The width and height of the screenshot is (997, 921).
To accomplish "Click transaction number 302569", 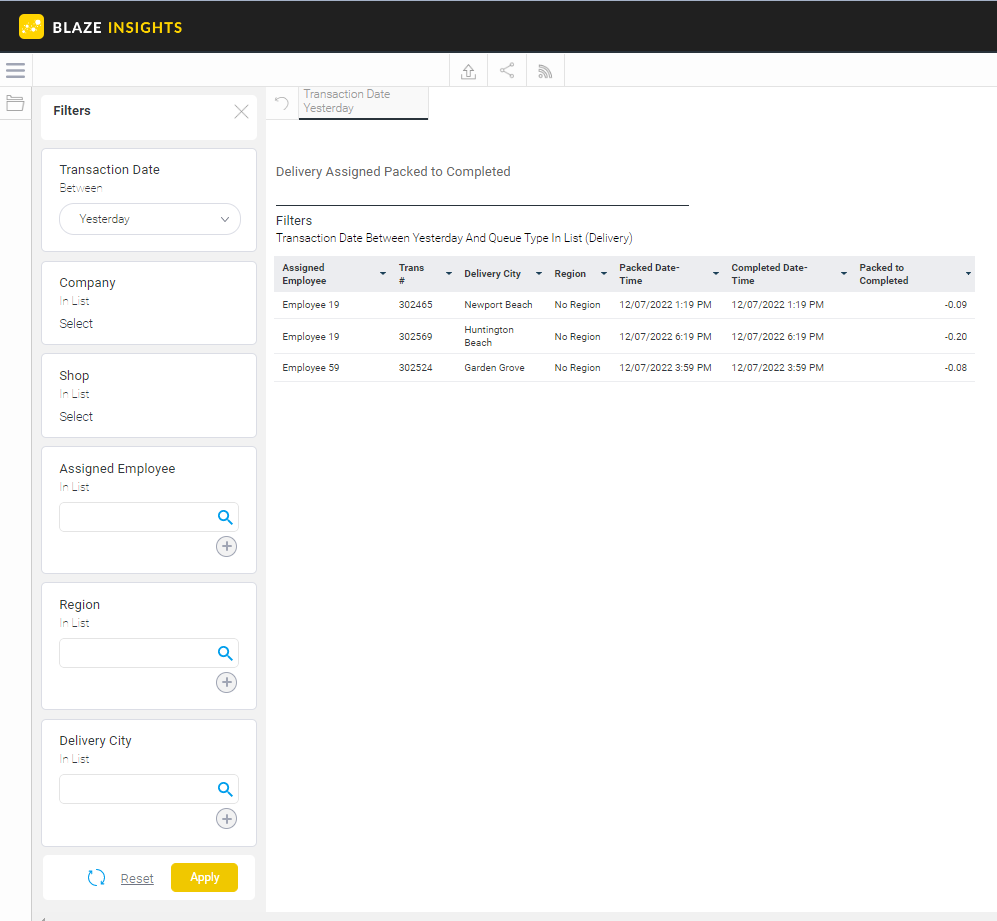I will [x=415, y=336].
